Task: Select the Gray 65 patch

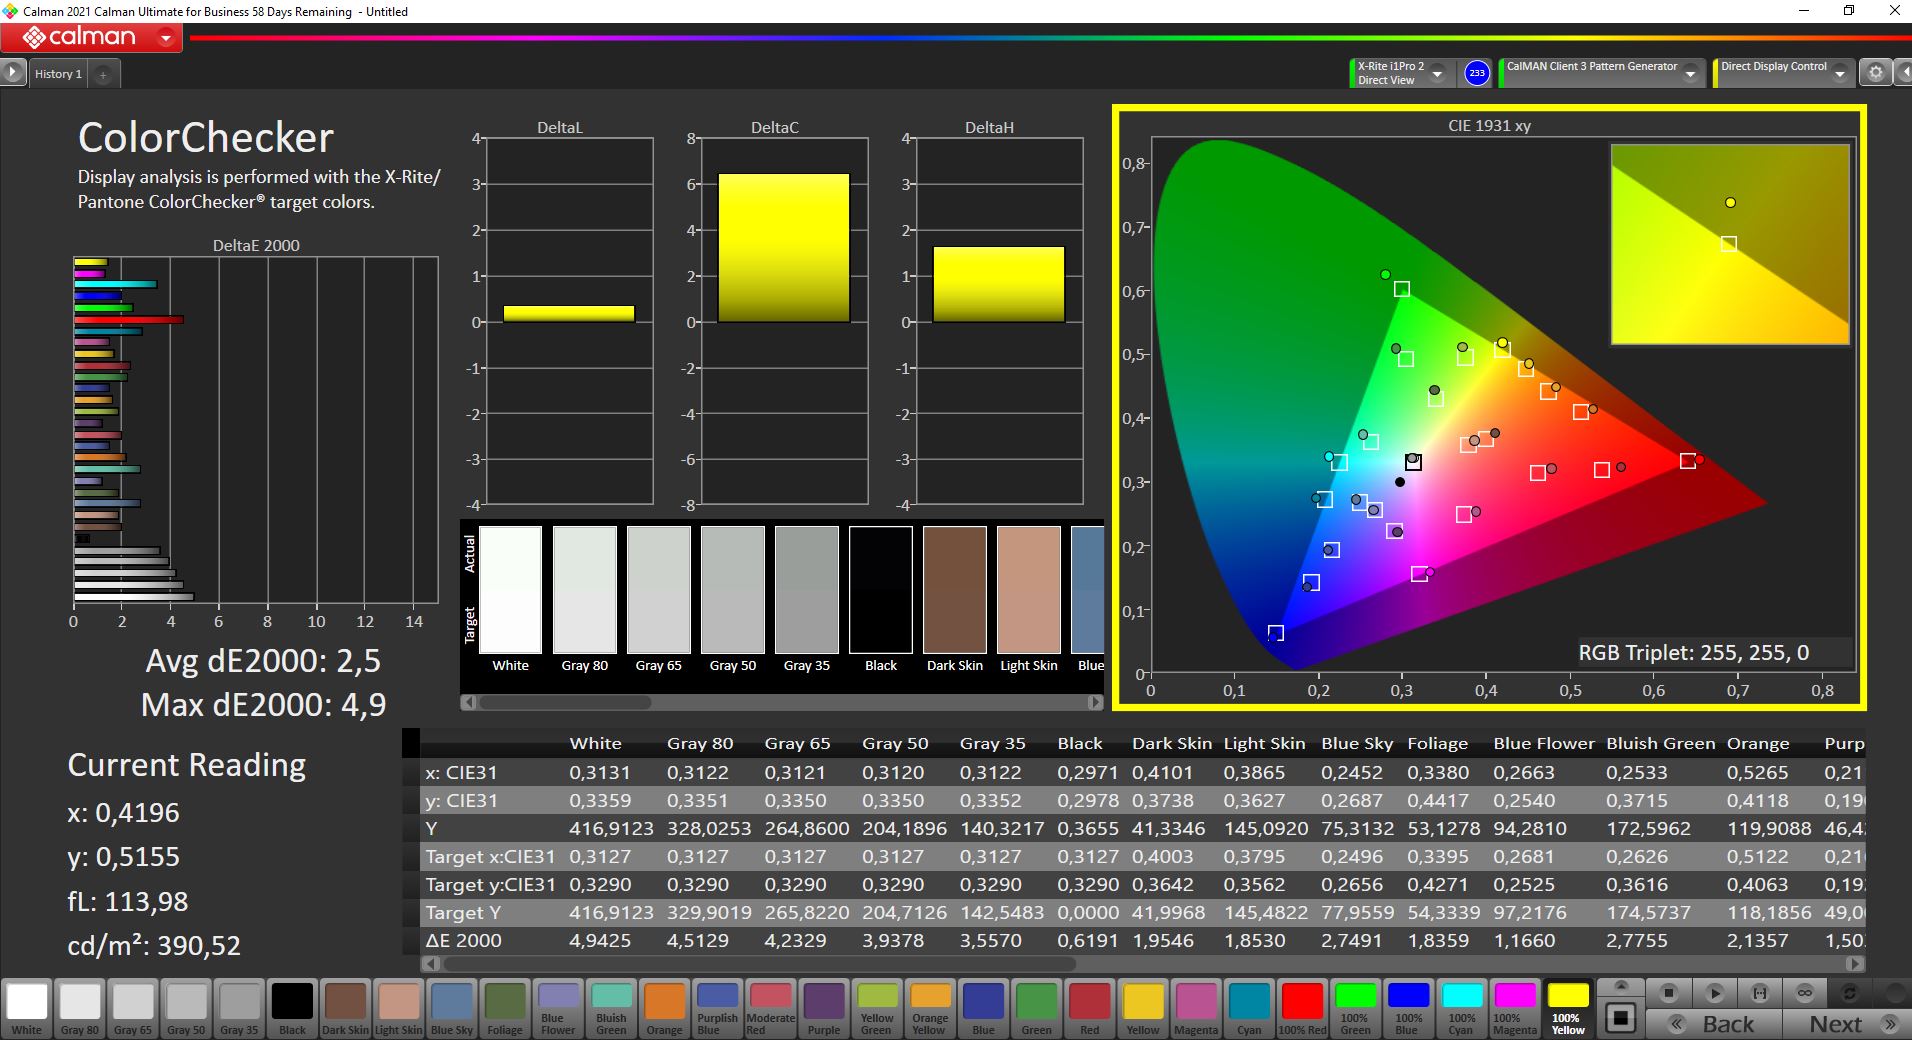Action: (133, 1008)
